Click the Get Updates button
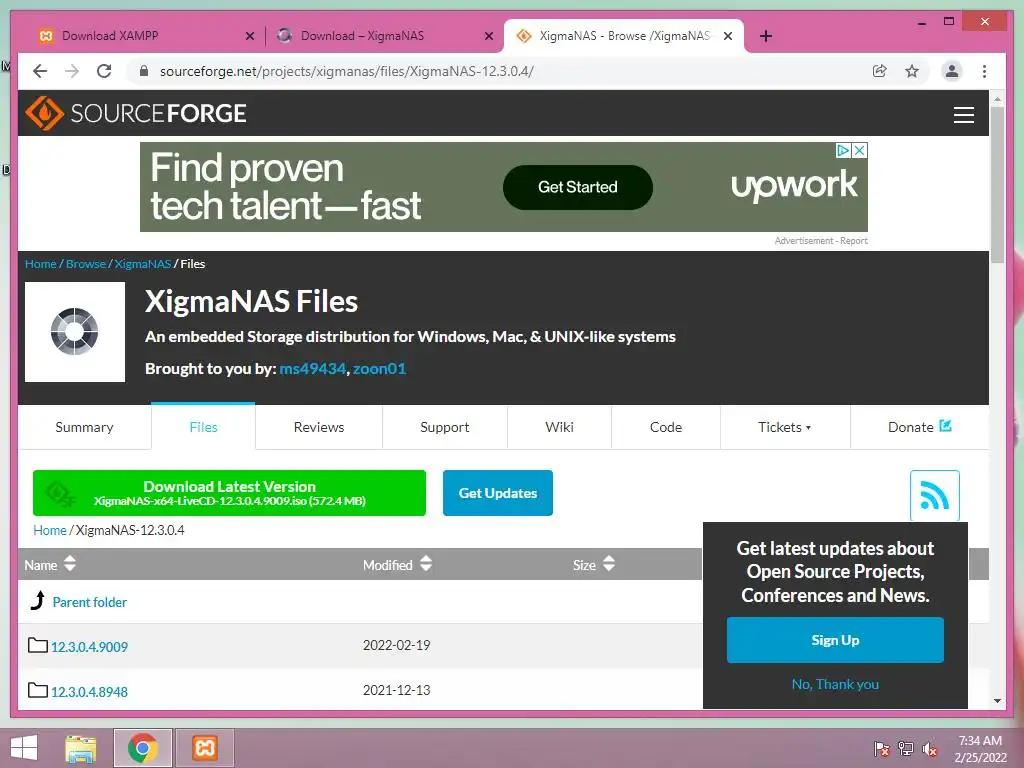 [x=498, y=493]
